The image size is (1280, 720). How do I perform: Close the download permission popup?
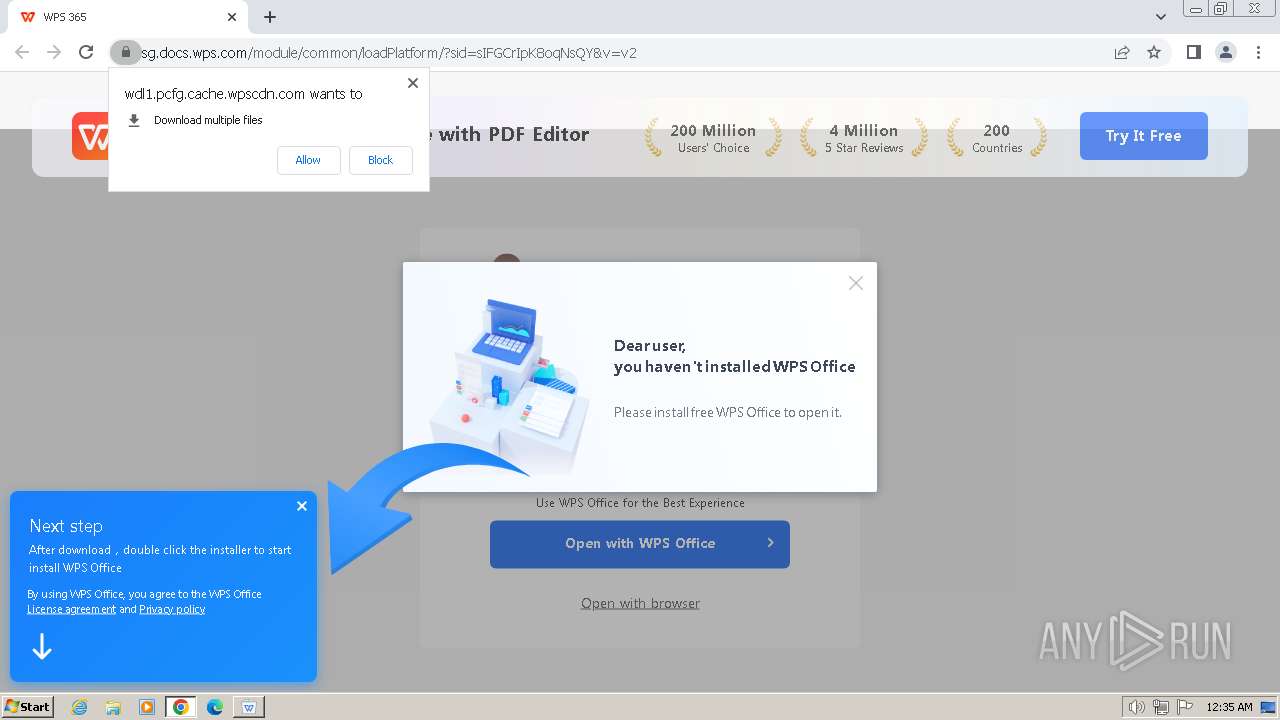coord(413,83)
